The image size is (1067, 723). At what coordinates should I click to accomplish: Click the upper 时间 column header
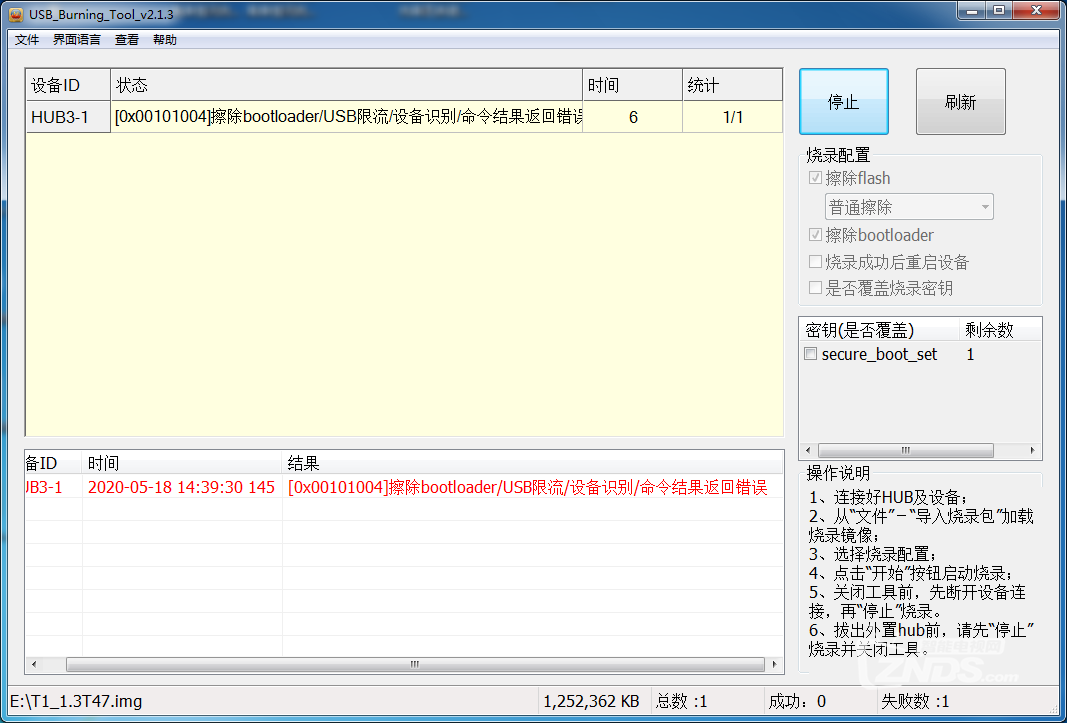point(632,85)
